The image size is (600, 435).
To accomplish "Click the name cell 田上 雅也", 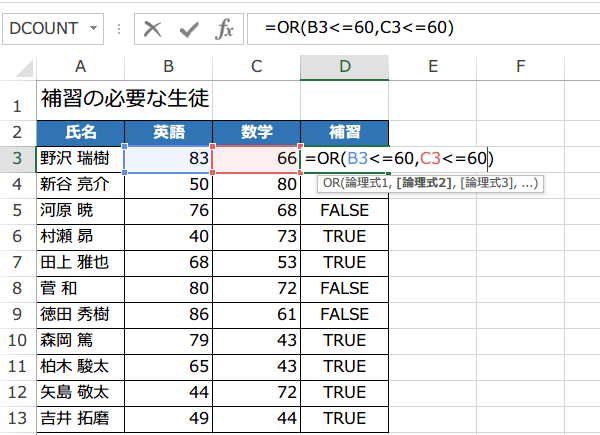I will (x=80, y=262).
